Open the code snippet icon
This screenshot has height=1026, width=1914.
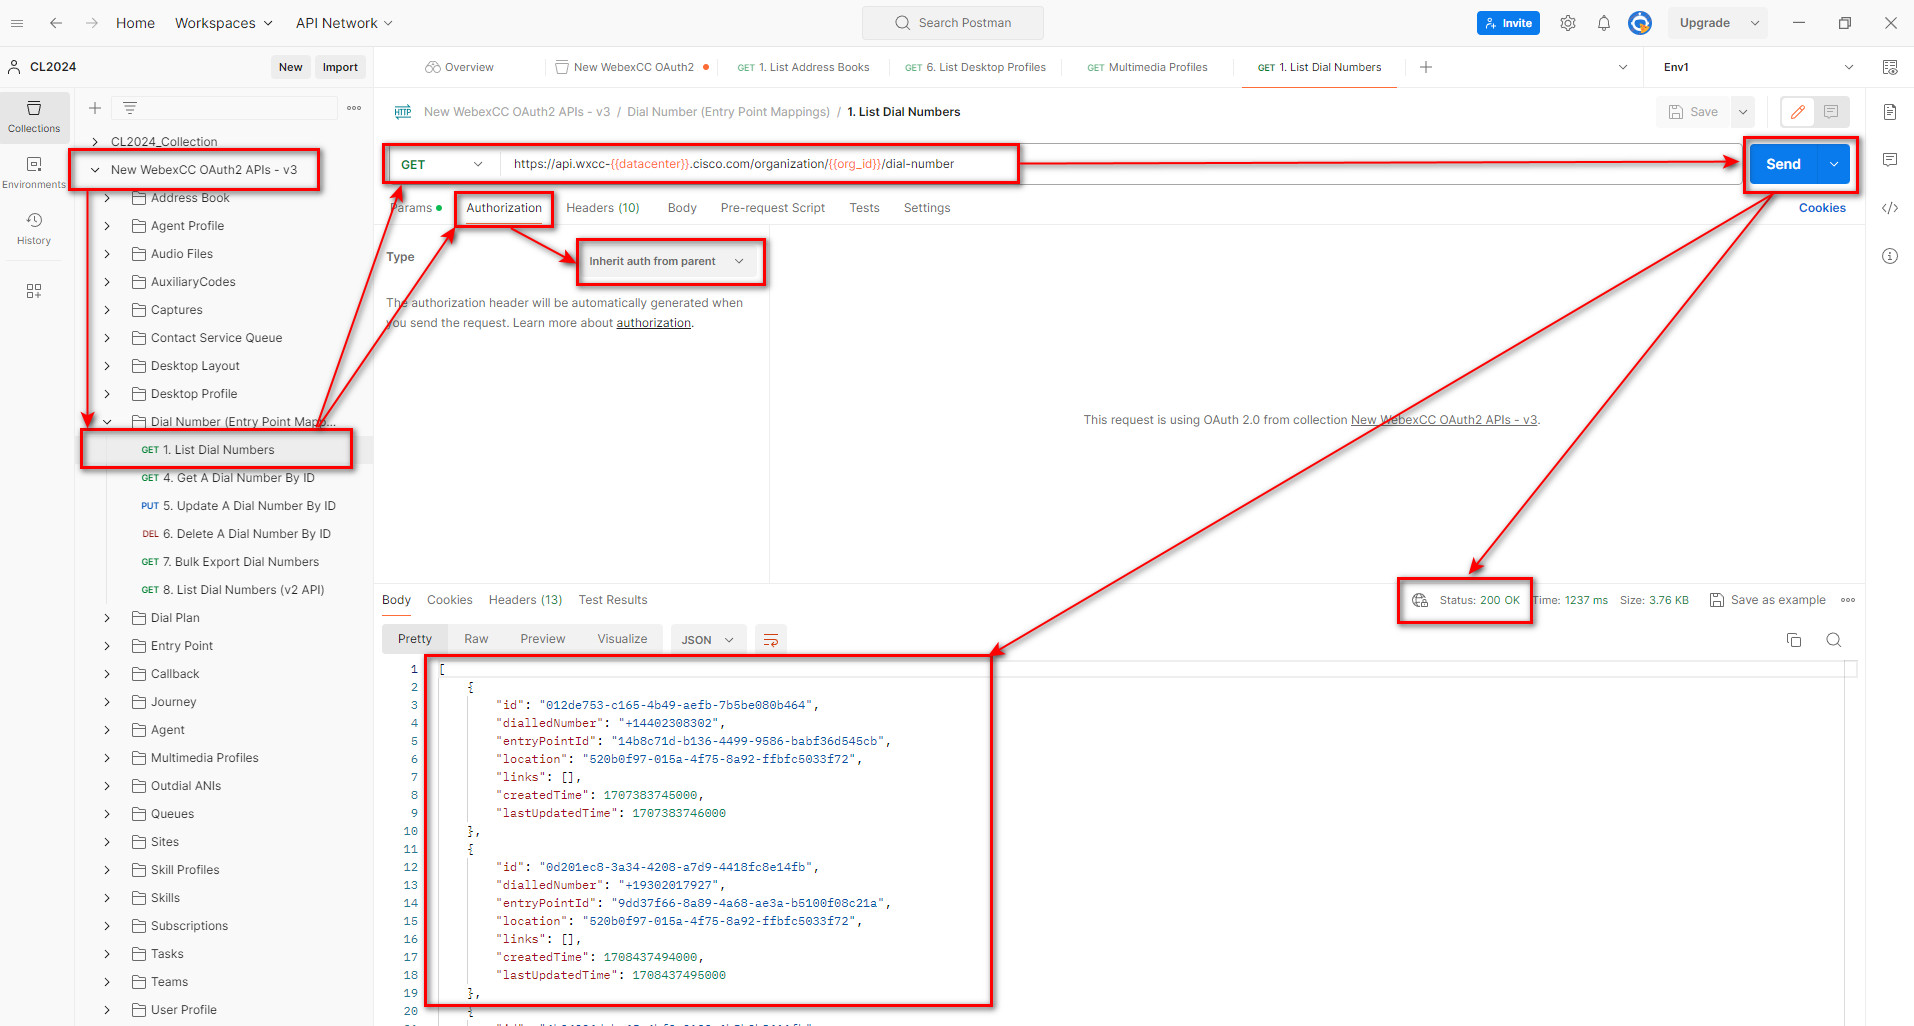click(1890, 208)
